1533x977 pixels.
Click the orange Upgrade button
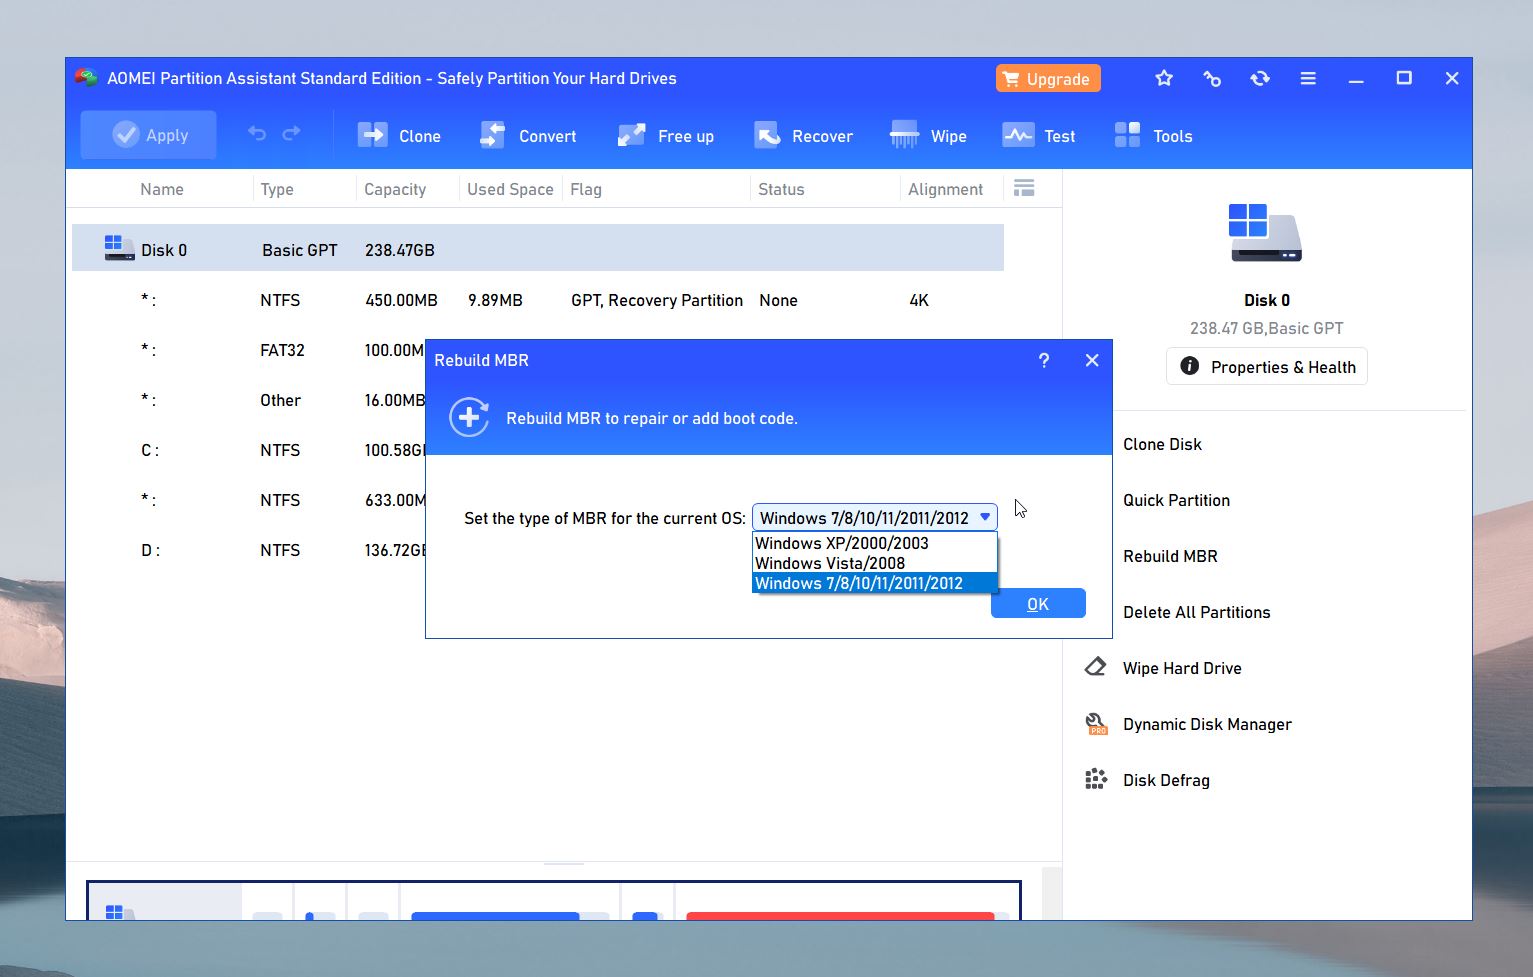pos(1048,79)
